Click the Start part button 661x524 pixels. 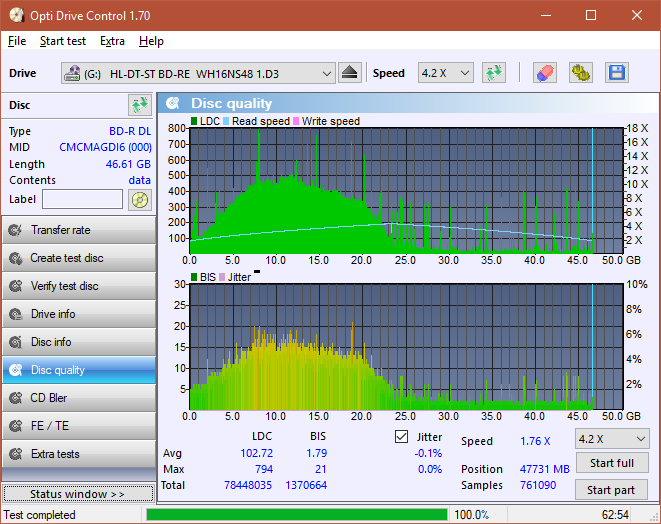click(x=611, y=490)
